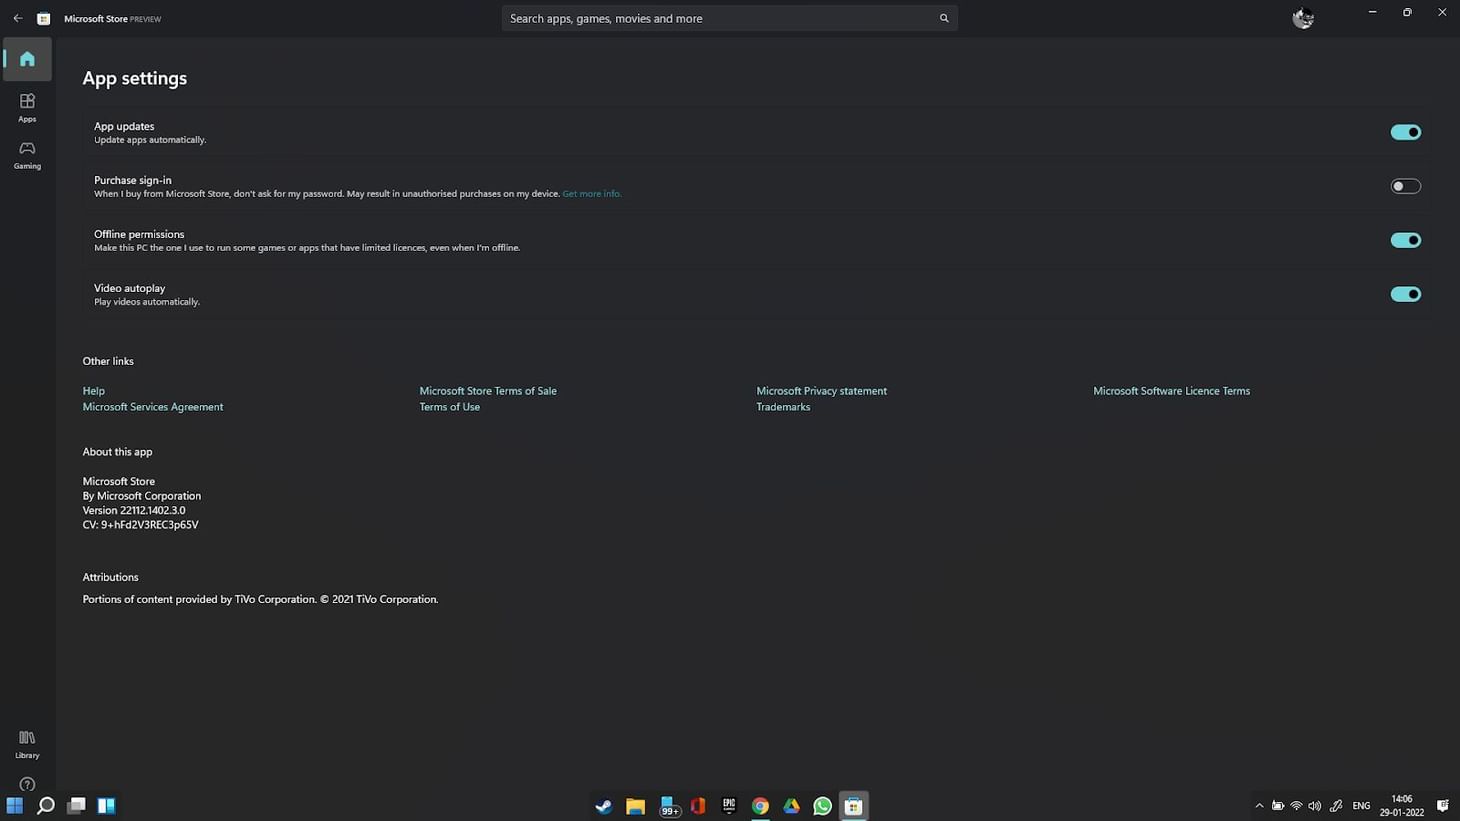This screenshot has height=821, width=1460.
Task: Click the Help question mark icon
Action: tap(27, 785)
